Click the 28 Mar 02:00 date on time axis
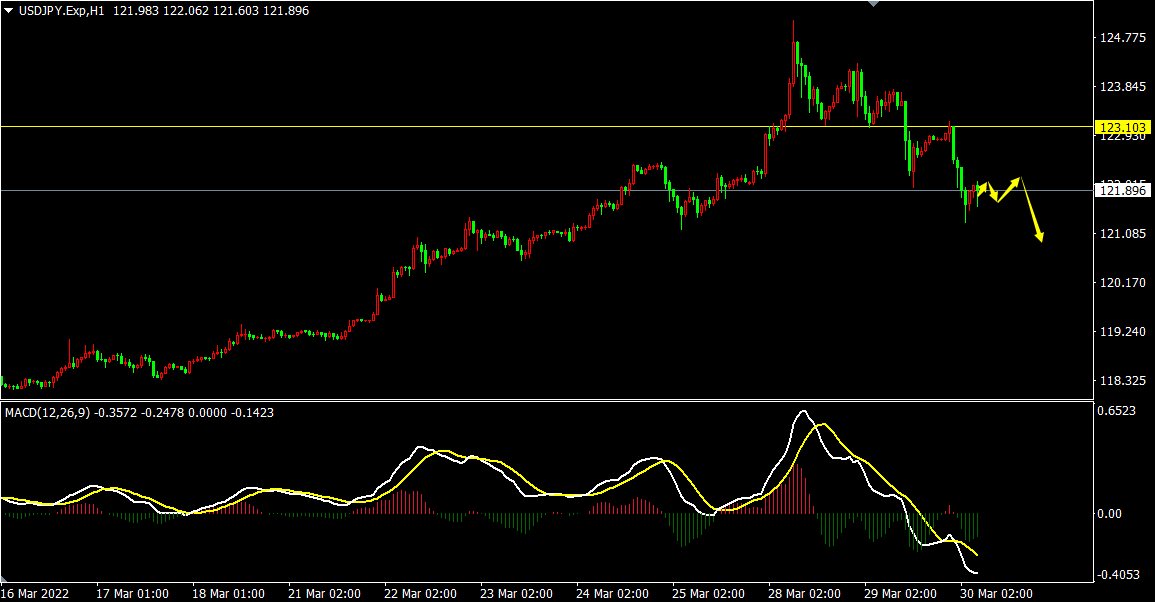This screenshot has width=1155, height=602. tap(804, 593)
